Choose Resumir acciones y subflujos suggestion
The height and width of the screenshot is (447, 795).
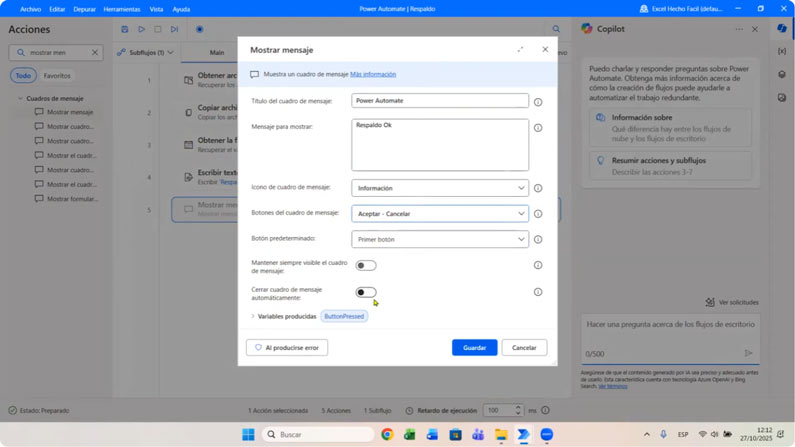click(x=670, y=166)
